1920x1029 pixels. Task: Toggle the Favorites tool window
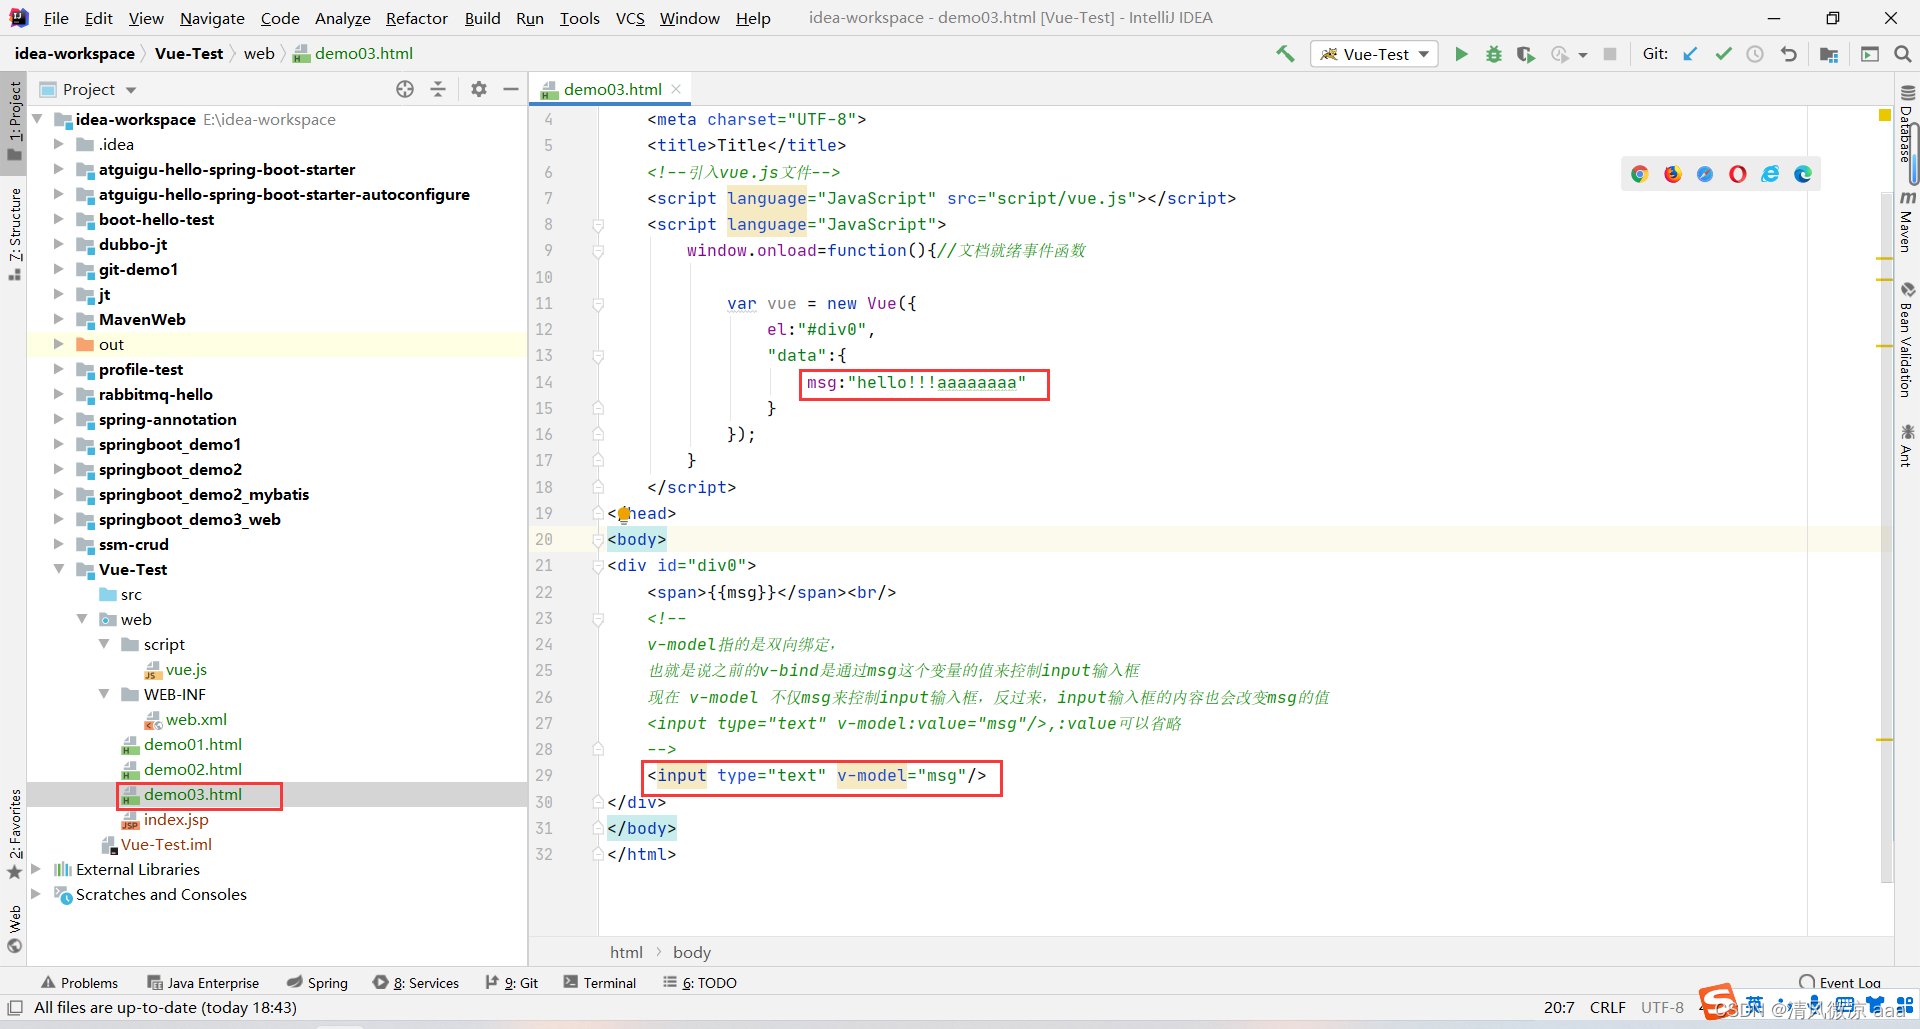pos(14,833)
